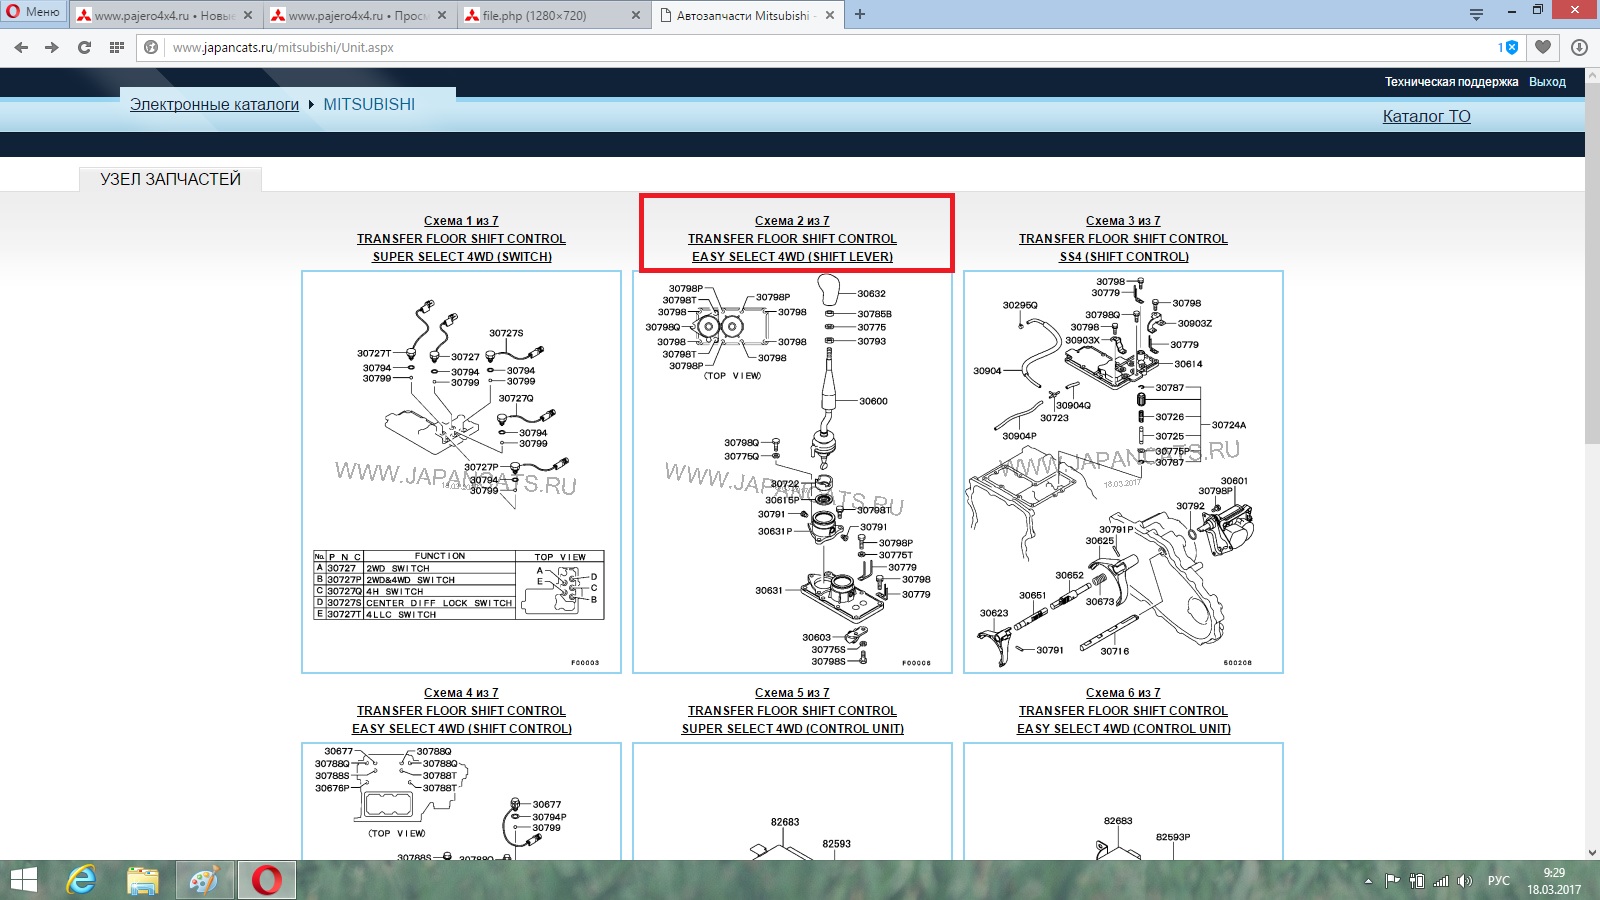Open the downloads arrow icon
This screenshot has width=1600, height=900.
[x=1579, y=47]
